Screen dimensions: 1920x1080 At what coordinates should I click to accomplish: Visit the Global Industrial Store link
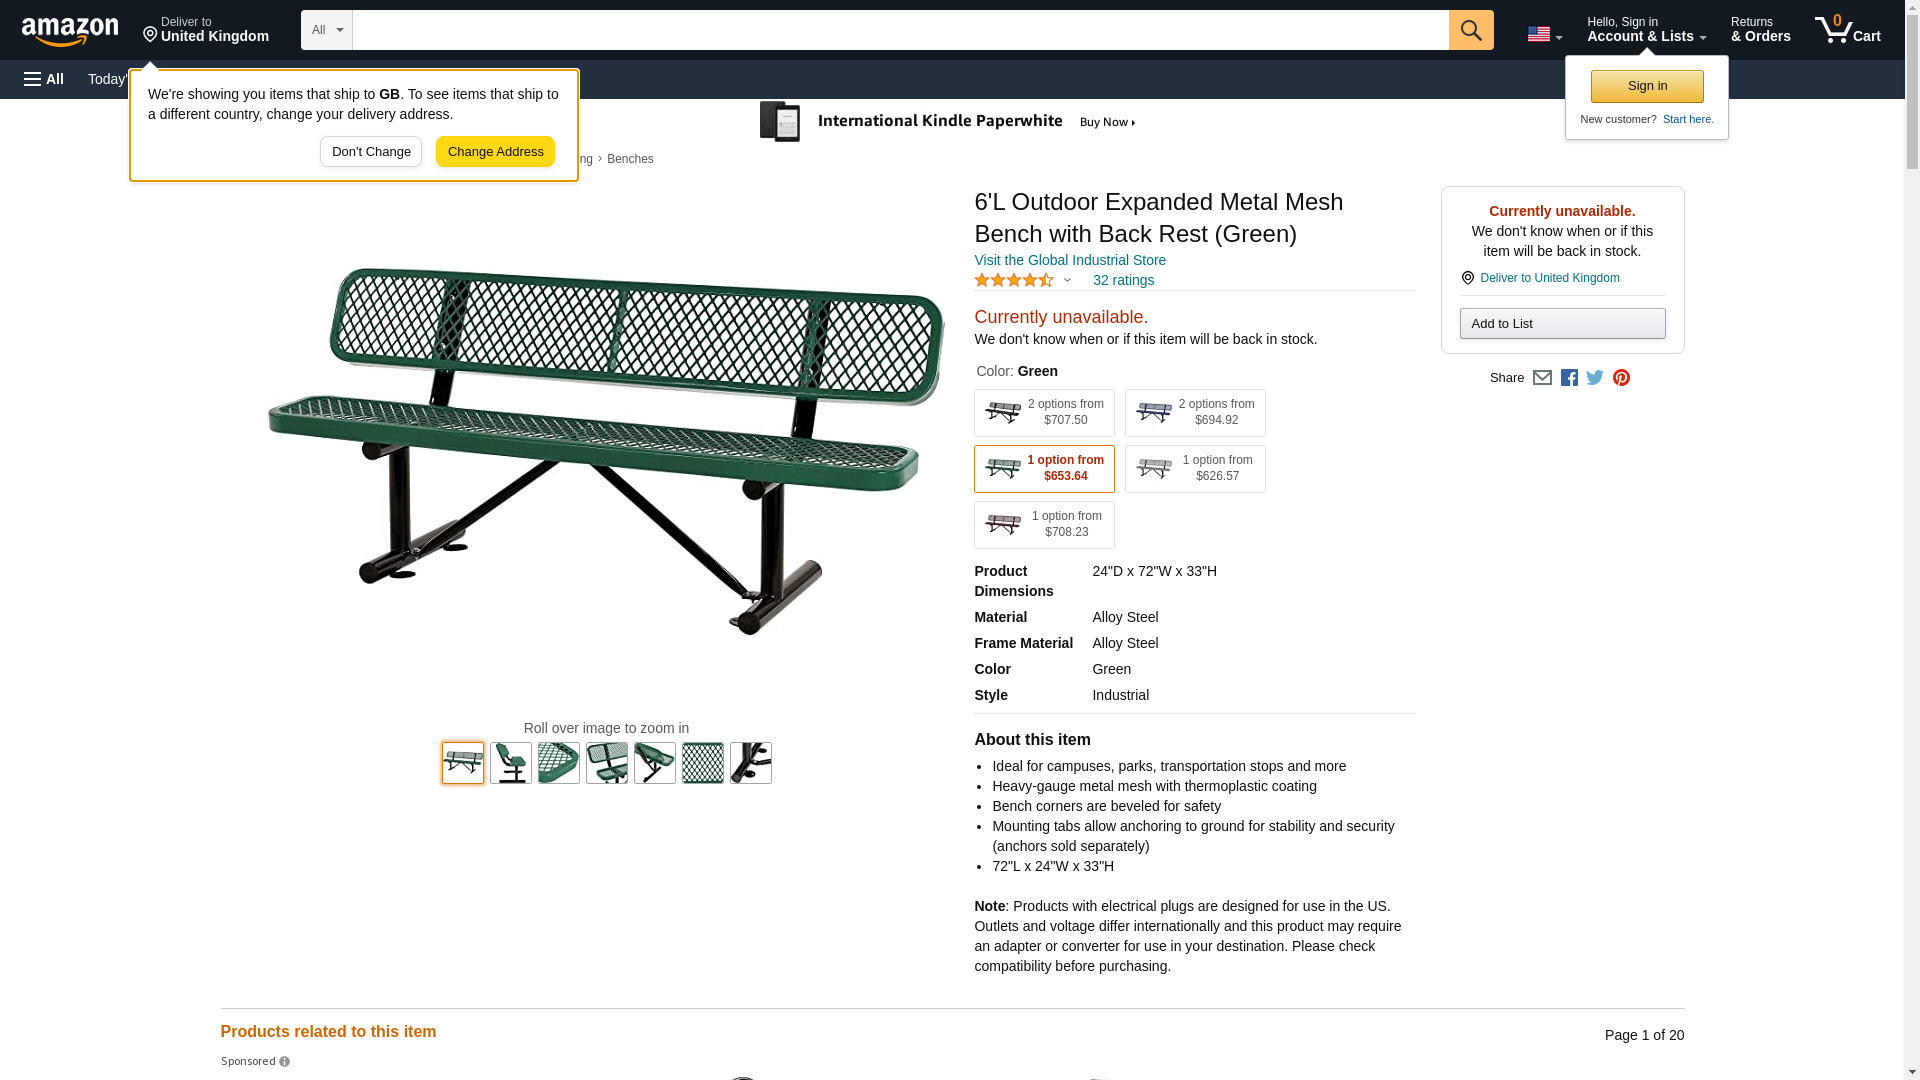pyautogui.click(x=1070, y=260)
